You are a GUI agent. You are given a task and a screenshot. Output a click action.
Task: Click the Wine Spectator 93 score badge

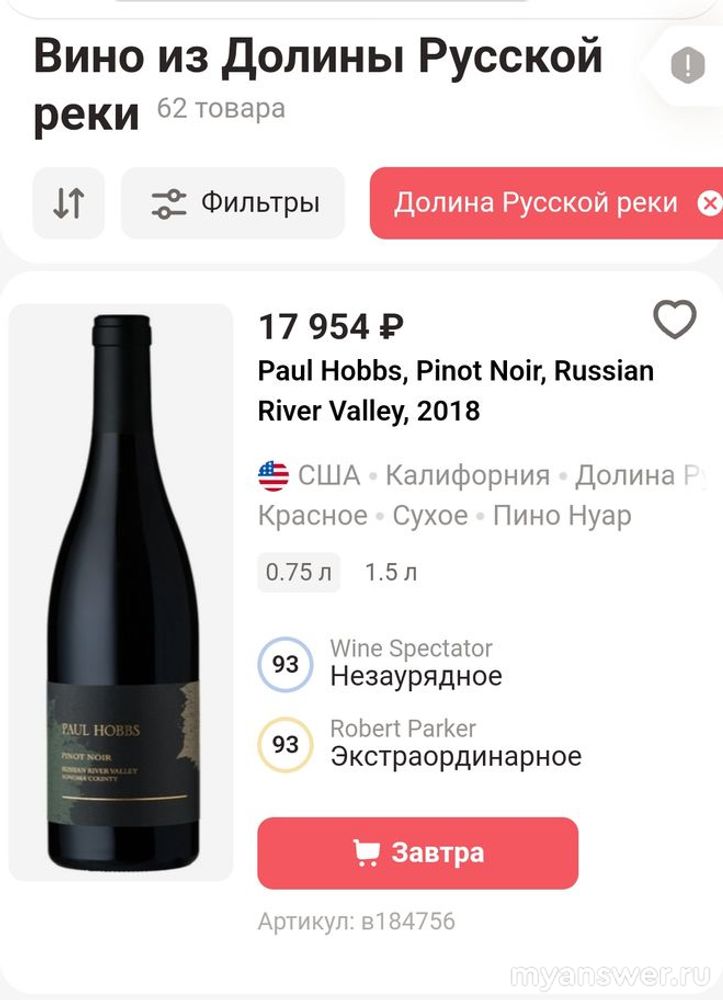(x=285, y=664)
